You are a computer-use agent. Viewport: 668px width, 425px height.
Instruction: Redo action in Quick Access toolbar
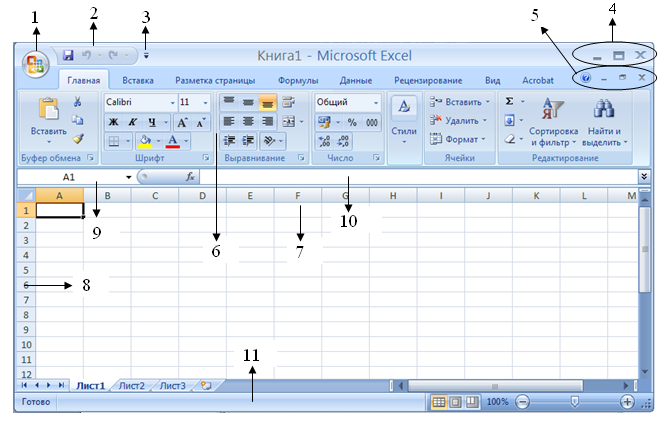(113, 55)
